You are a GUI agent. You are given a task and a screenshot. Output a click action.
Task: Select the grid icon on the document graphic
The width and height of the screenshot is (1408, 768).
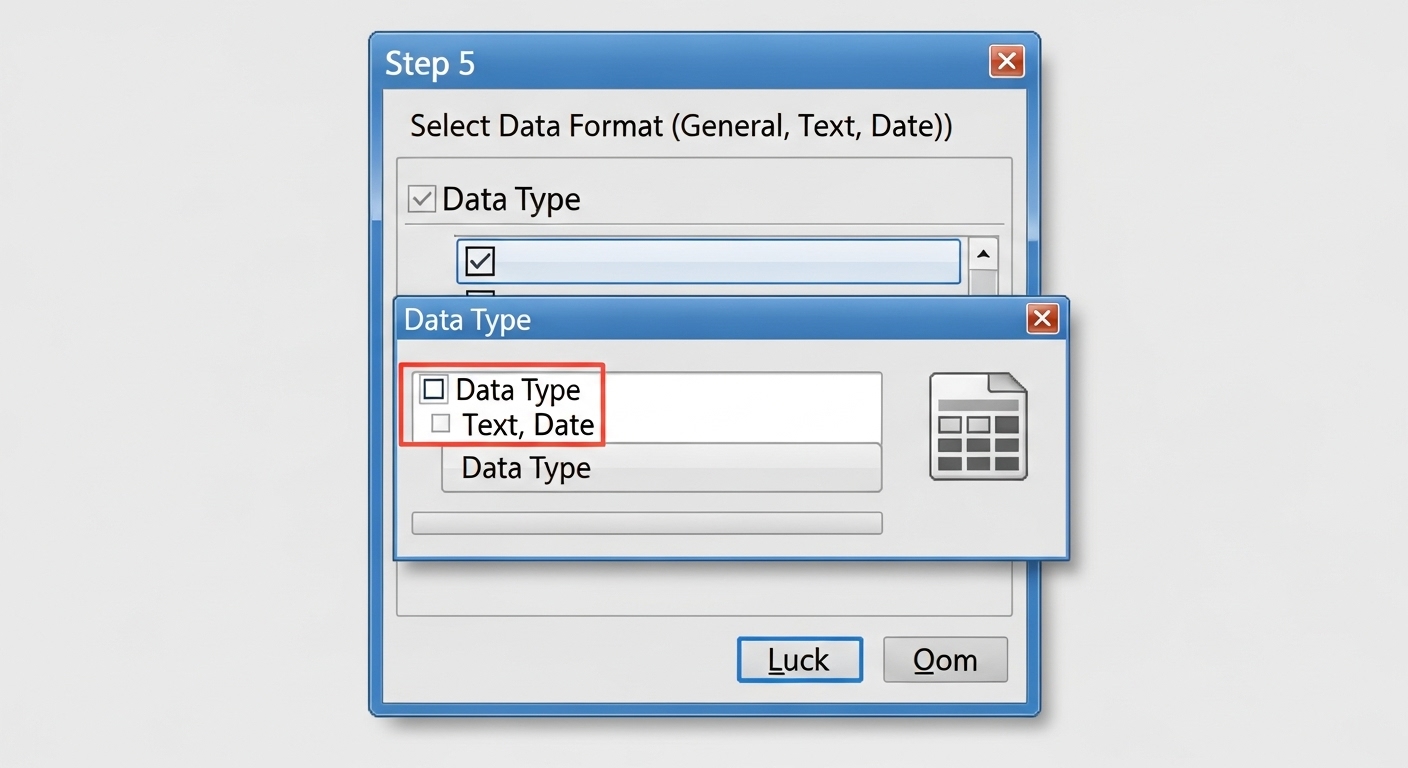click(x=978, y=440)
